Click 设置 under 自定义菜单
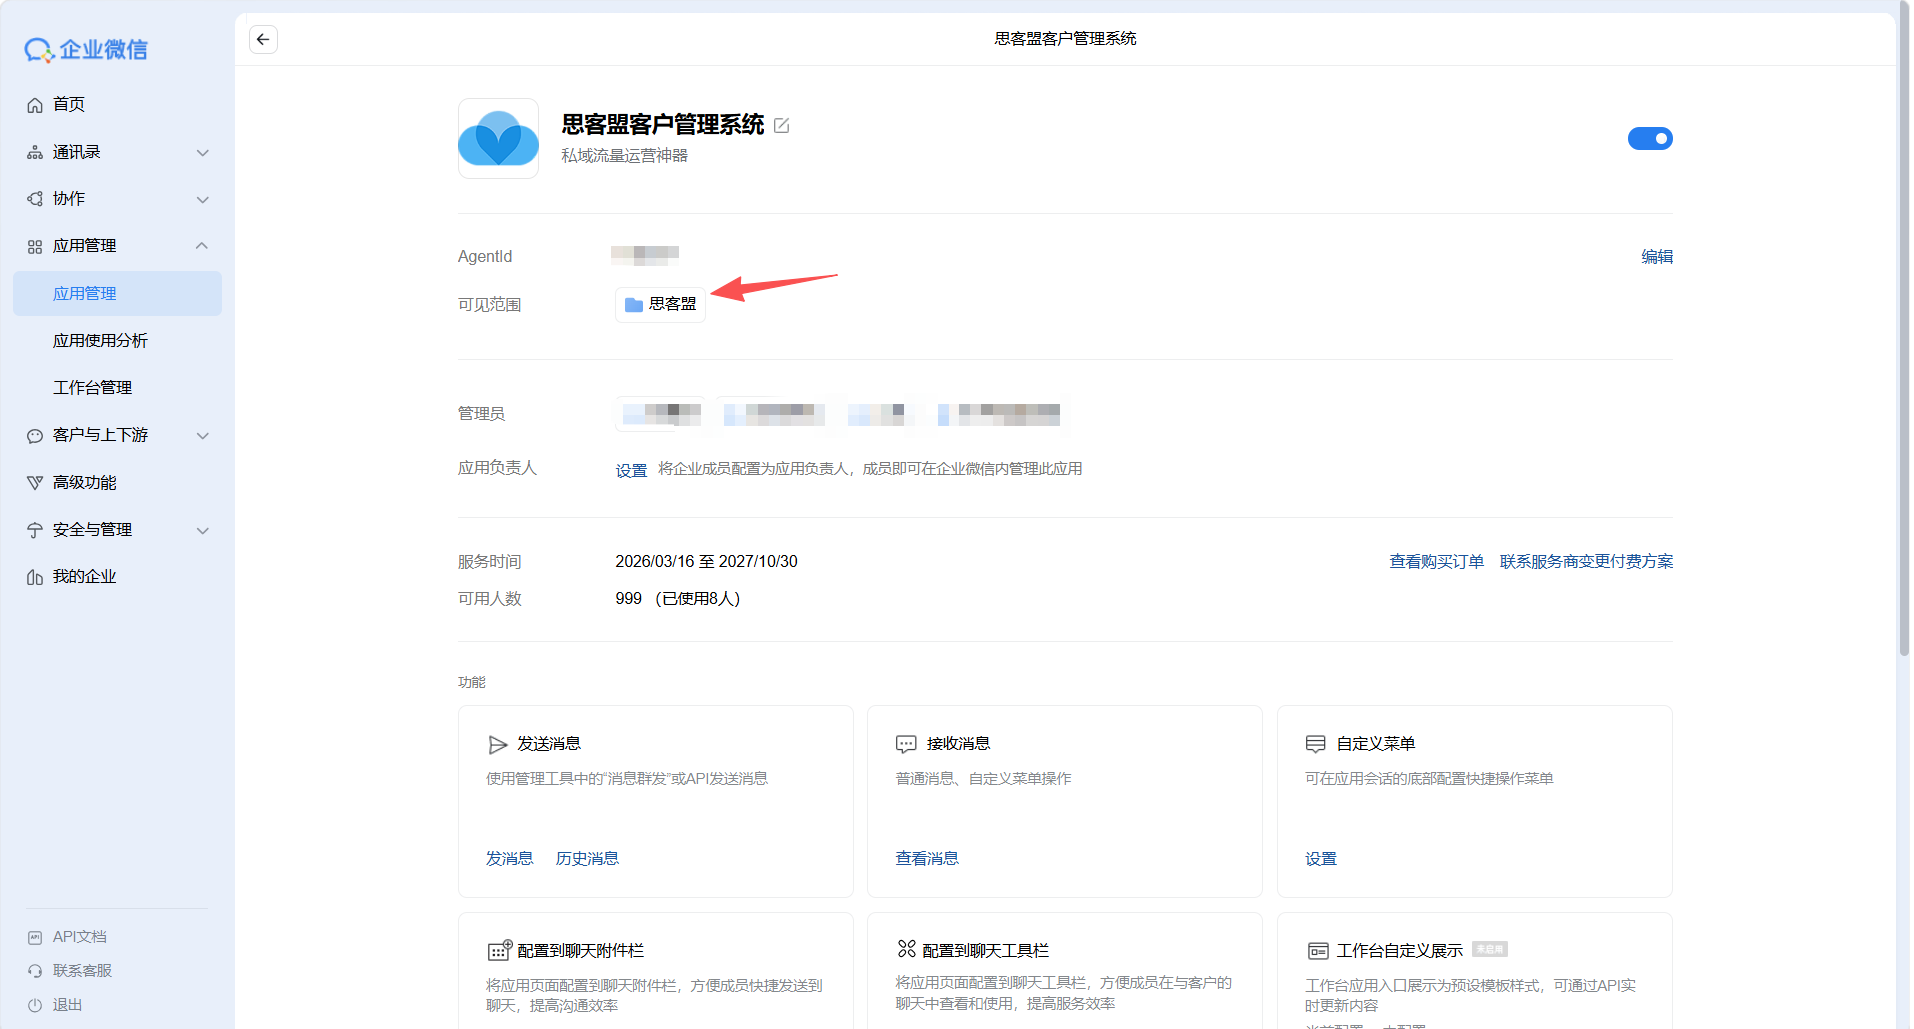The width and height of the screenshot is (1914, 1029). [x=1321, y=859]
